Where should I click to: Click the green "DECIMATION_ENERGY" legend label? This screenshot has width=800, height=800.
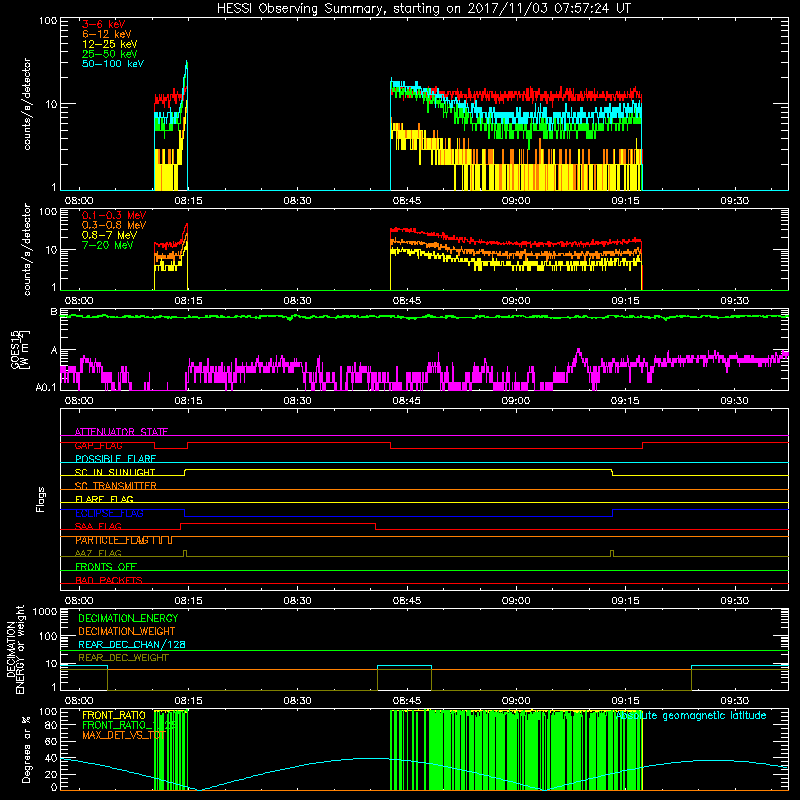click(x=128, y=618)
